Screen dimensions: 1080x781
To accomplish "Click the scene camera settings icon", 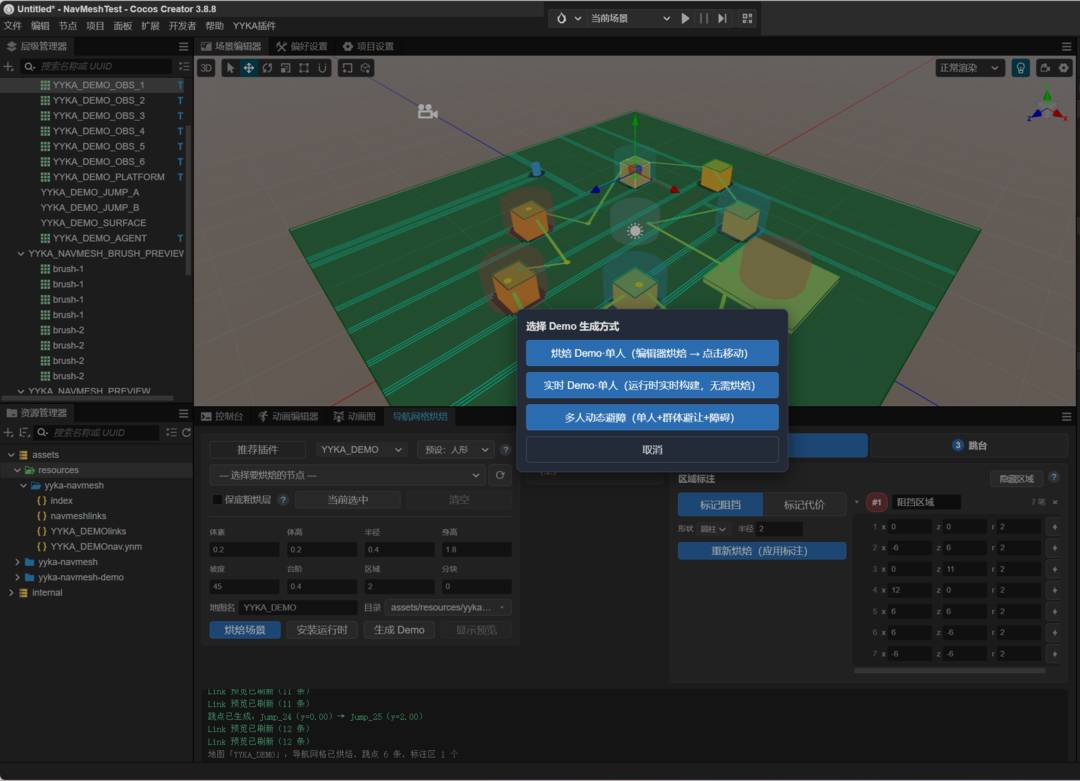I will pos(1046,67).
